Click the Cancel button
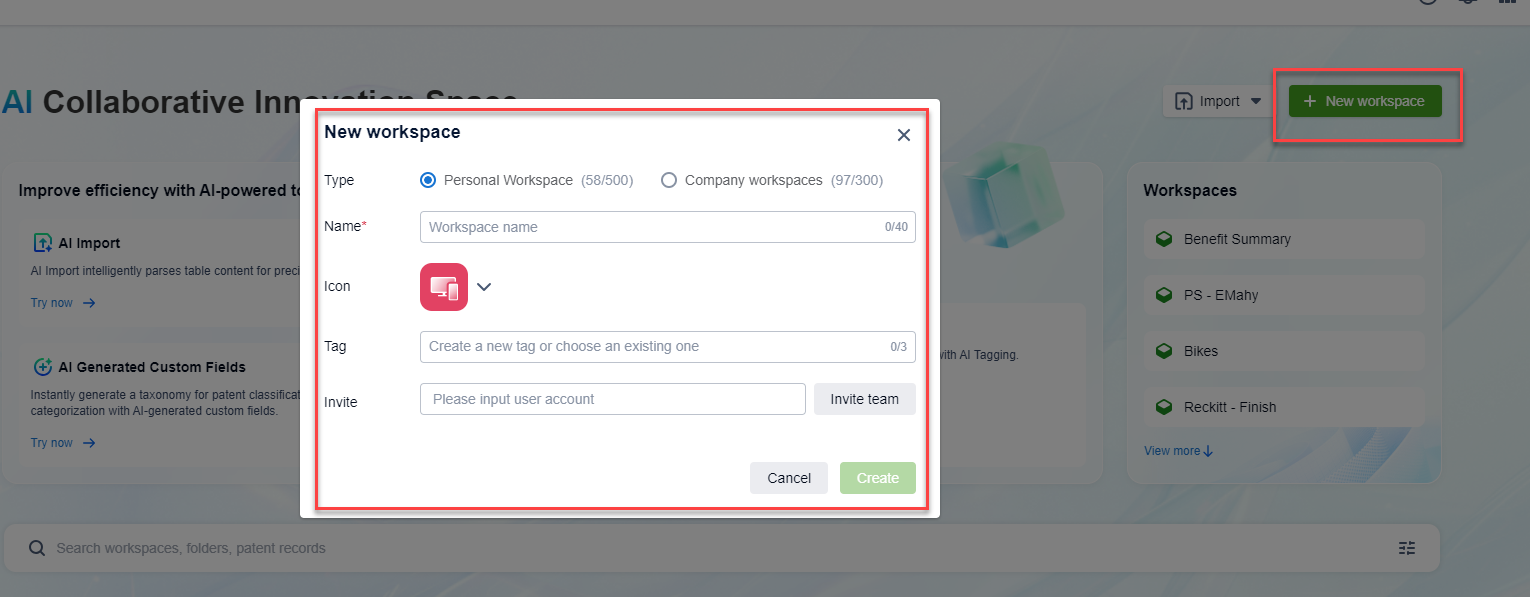 coord(788,478)
